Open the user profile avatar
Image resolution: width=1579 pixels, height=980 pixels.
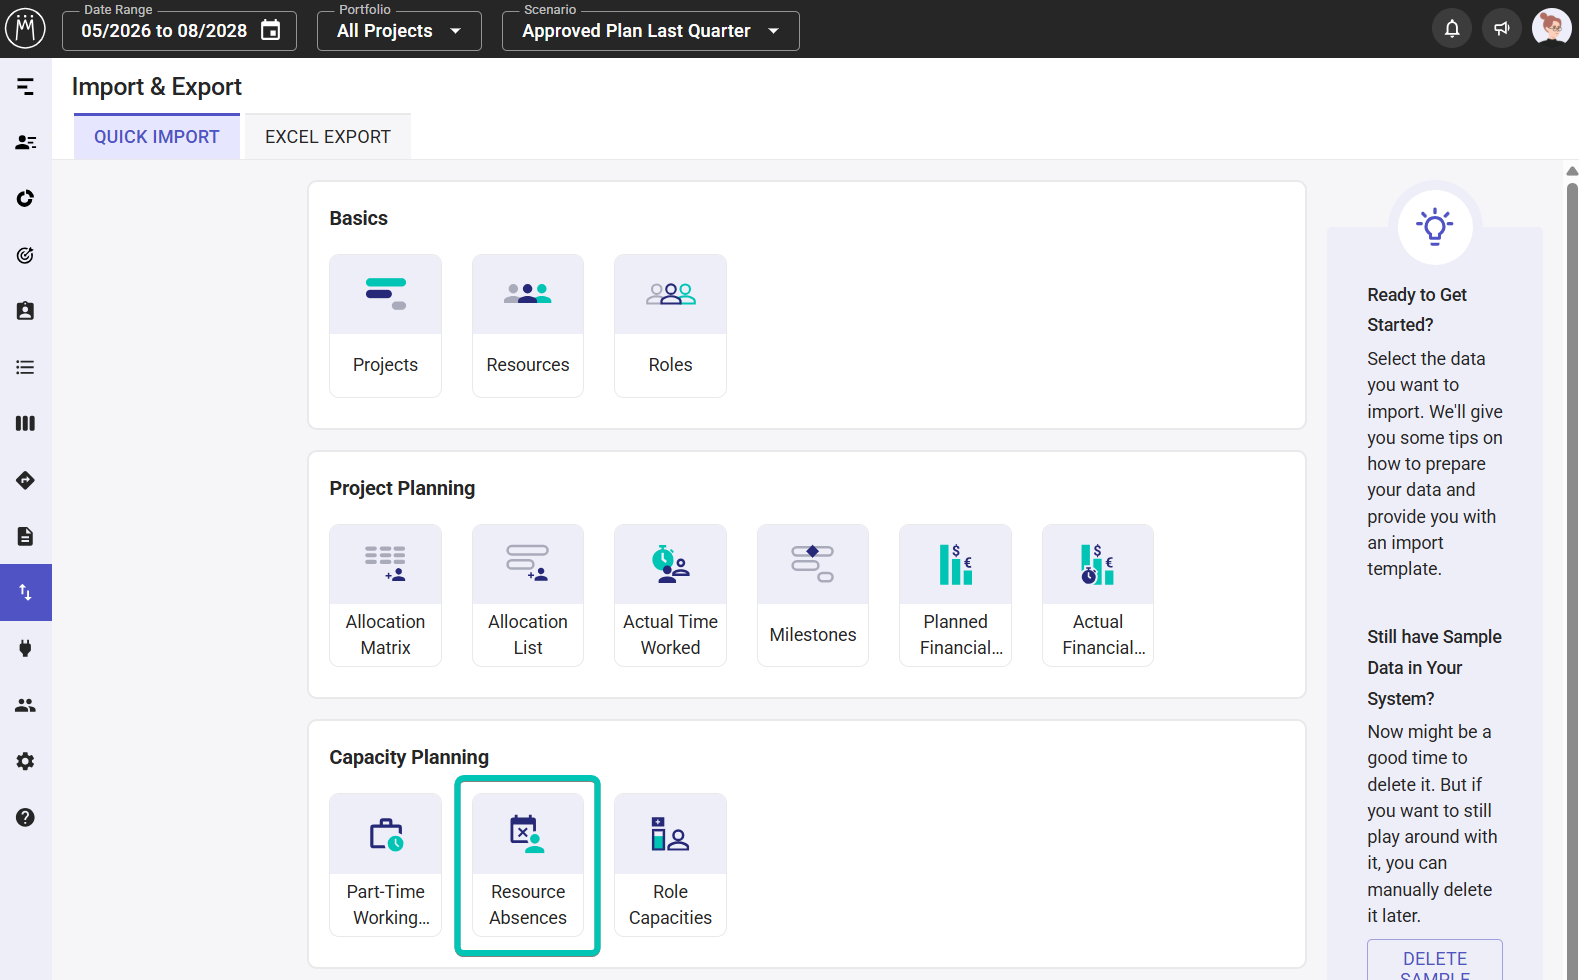coord(1551,28)
